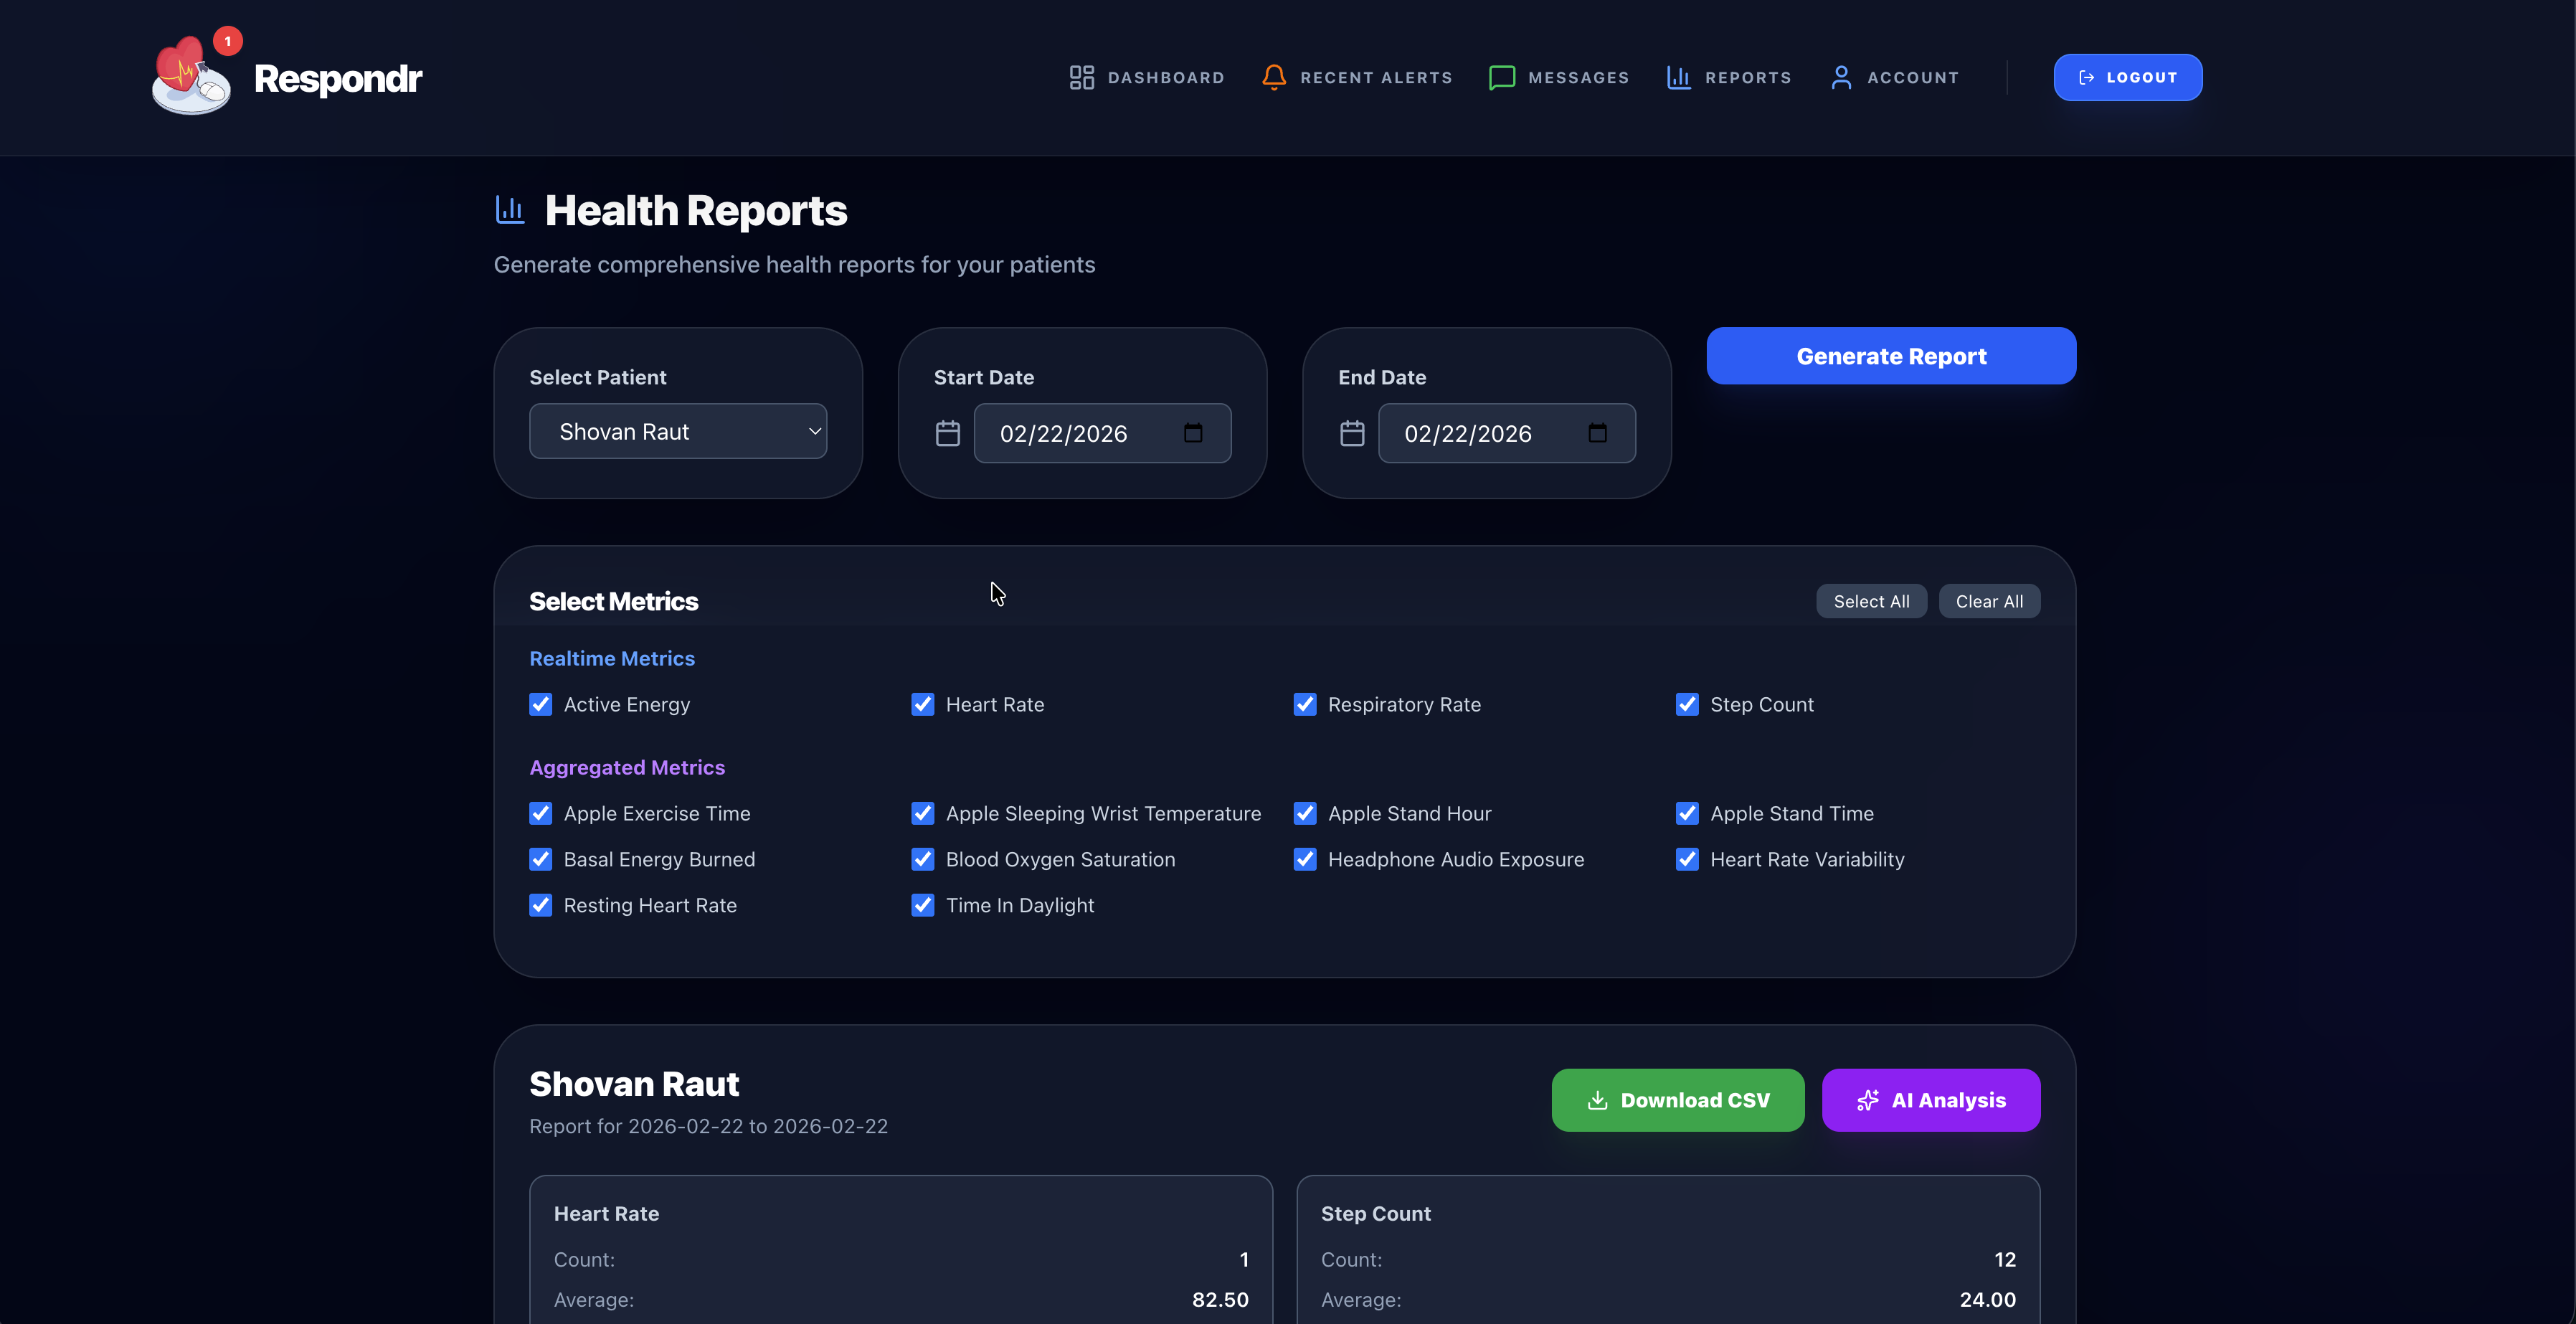Click the Reports bar chart icon
Screen dimensions: 2576x1324
(1679, 77)
